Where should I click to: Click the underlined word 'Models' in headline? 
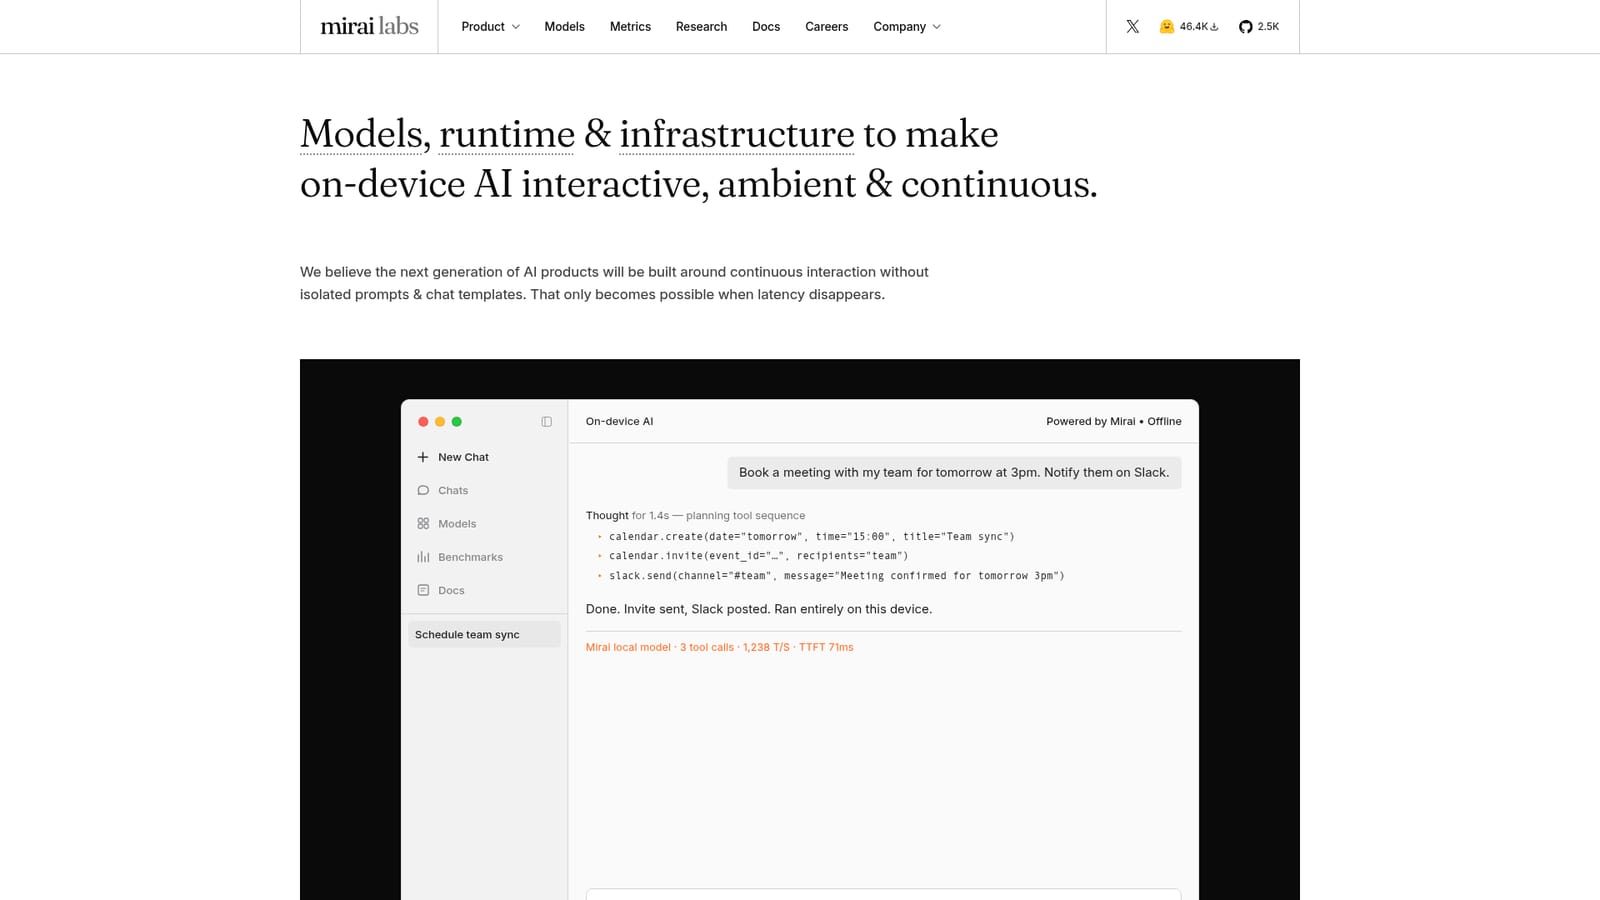pyautogui.click(x=362, y=134)
